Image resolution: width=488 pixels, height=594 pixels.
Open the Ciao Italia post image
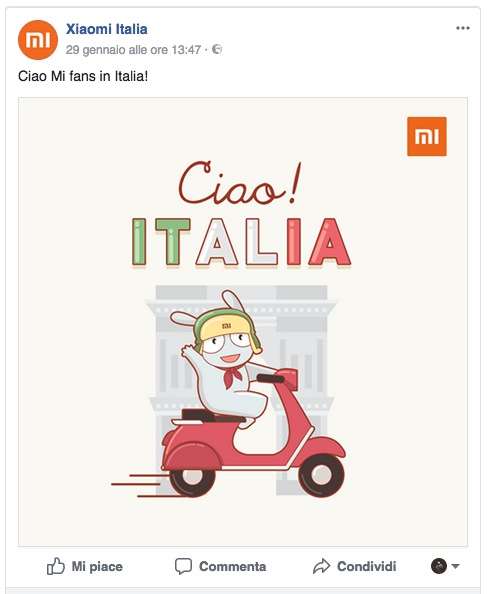pos(243,322)
